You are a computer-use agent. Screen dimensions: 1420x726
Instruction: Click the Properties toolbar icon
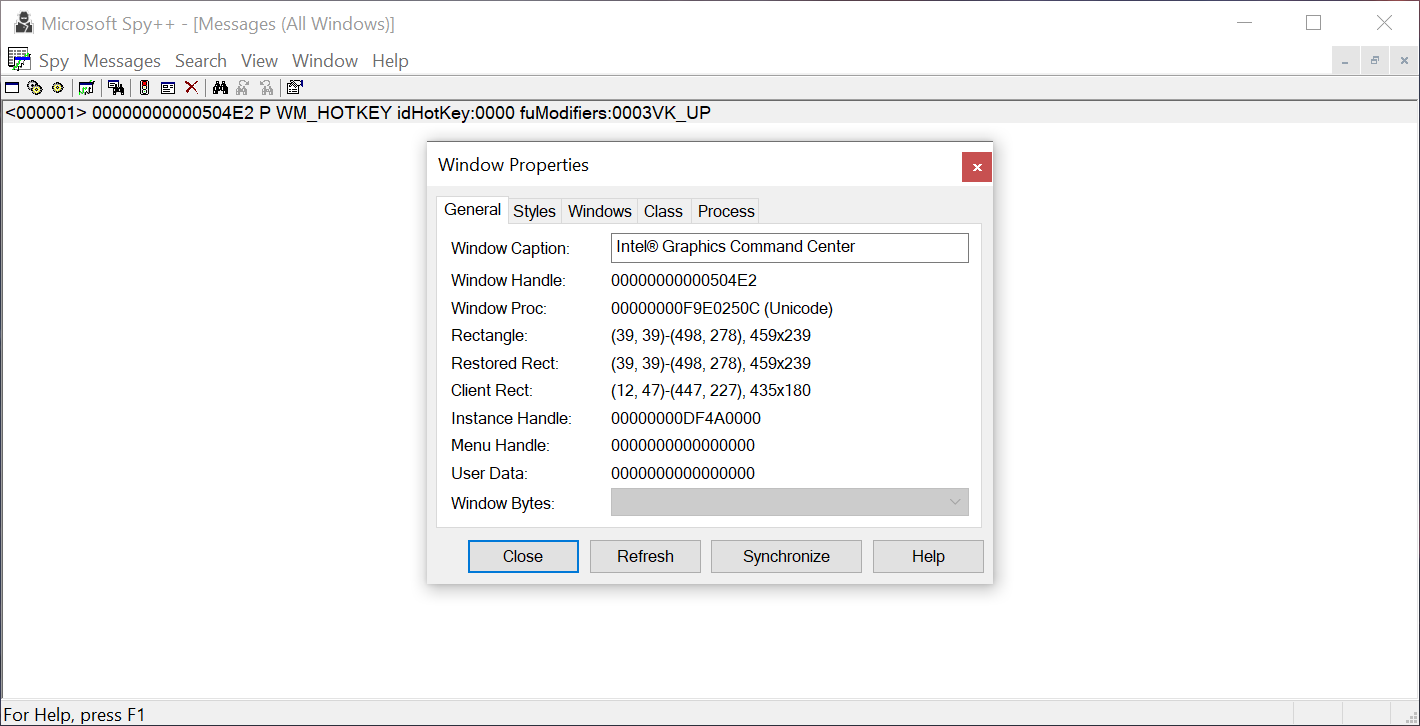[295, 88]
